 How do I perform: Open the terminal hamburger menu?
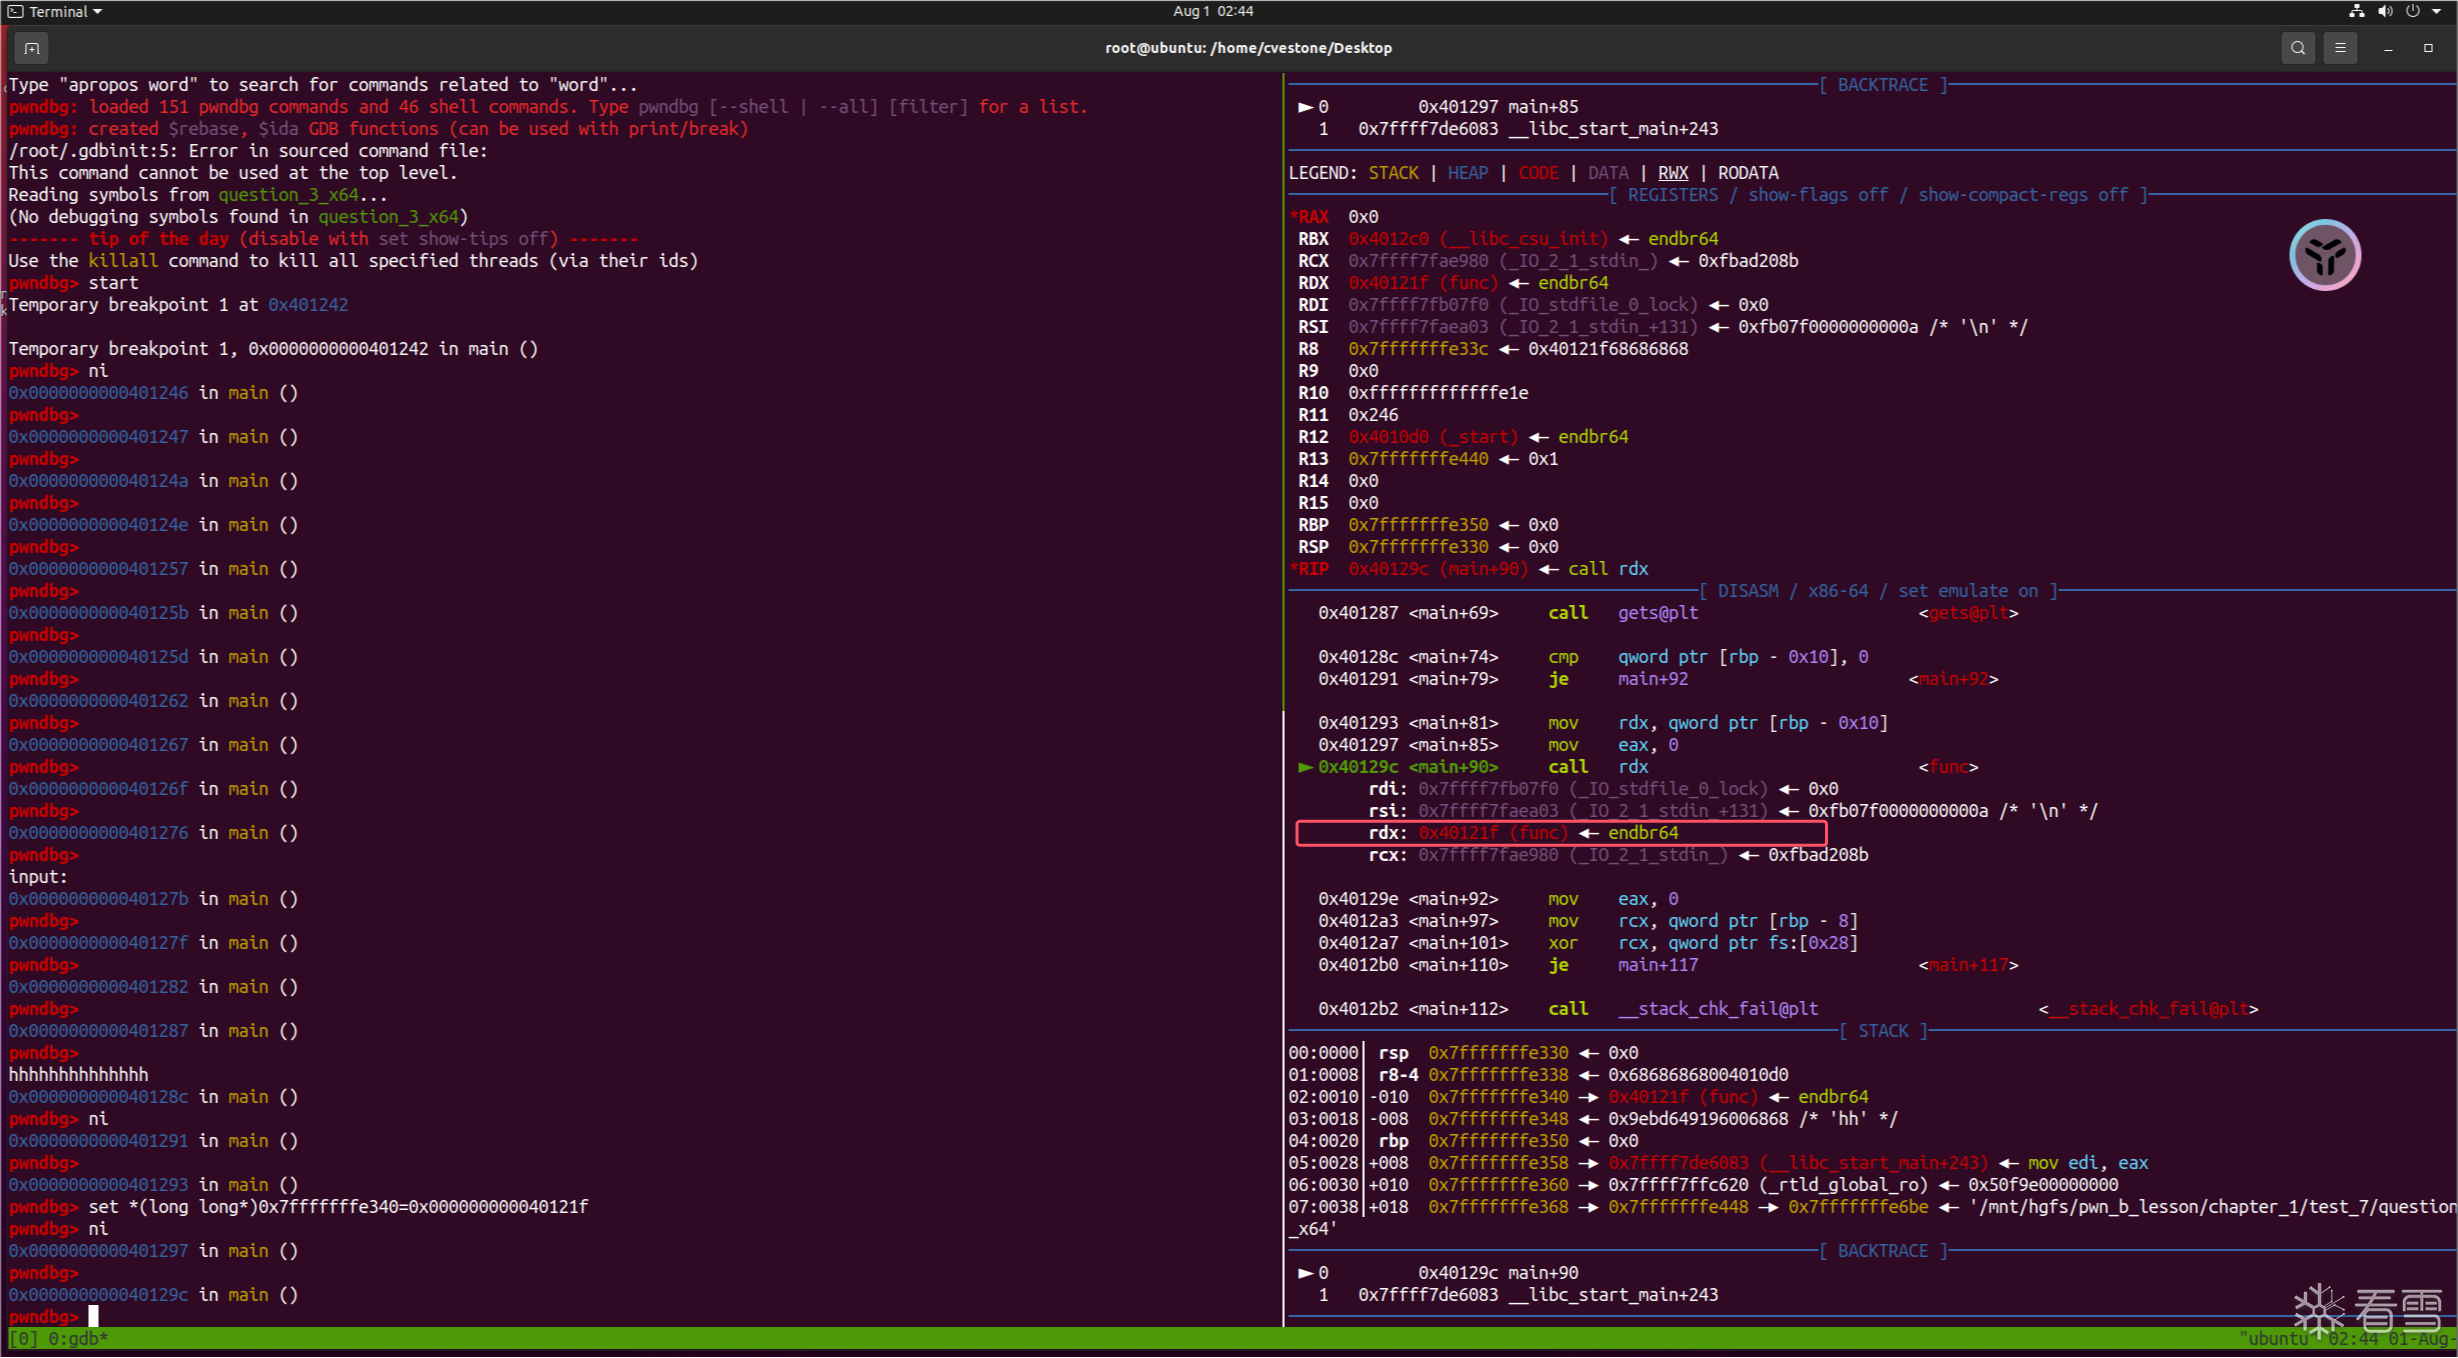[2340, 48]
